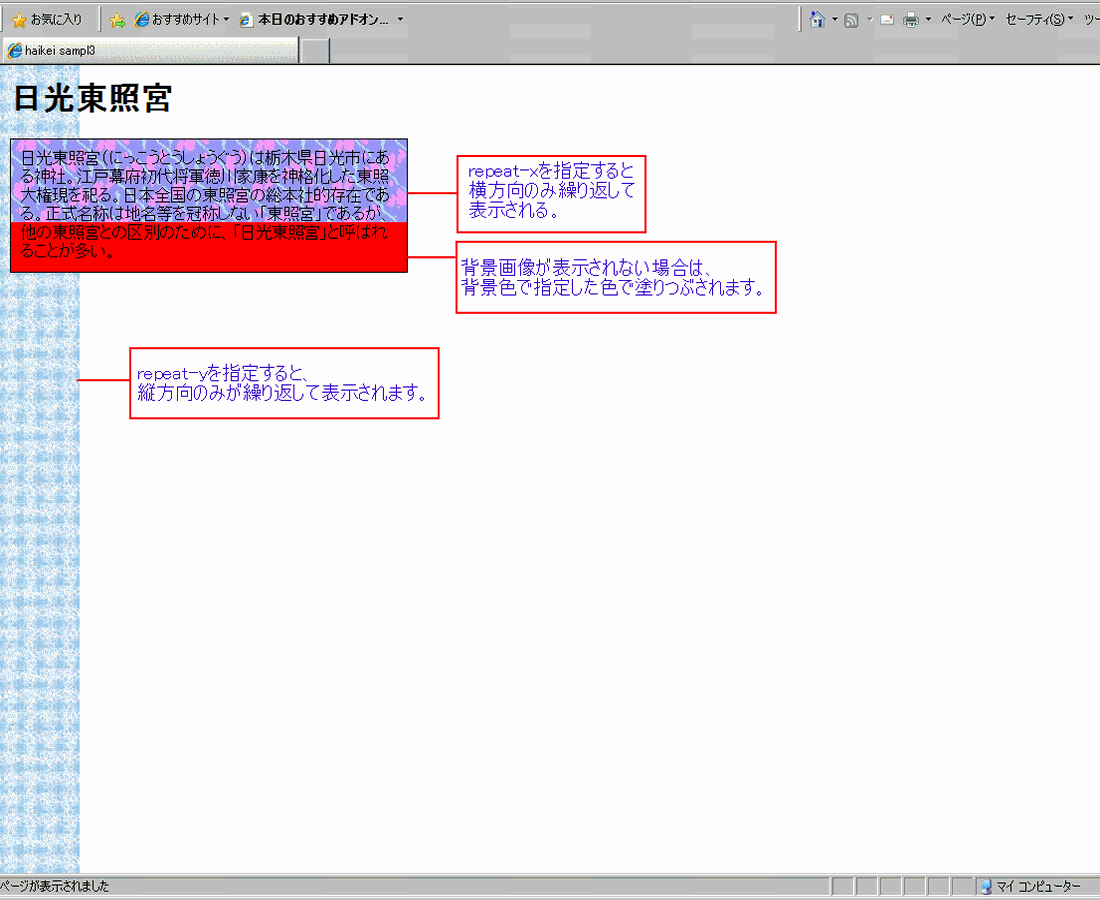The width and height of the screenshot is (1100, 900).
Task: Expand the Home button dropdown arrow
Action: point(835,20)
